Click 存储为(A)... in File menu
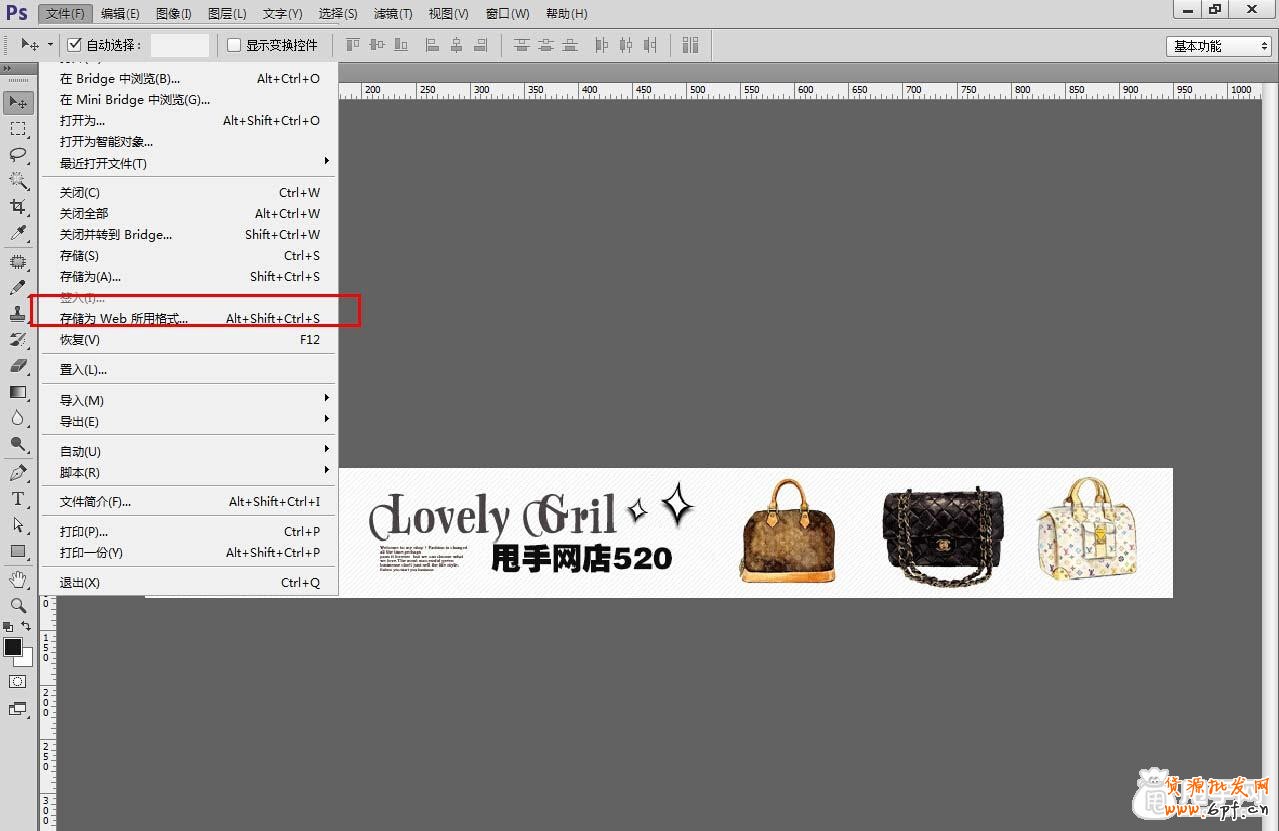The height and width of the screenshot is (831, 1279). click(x=90, y=277)
